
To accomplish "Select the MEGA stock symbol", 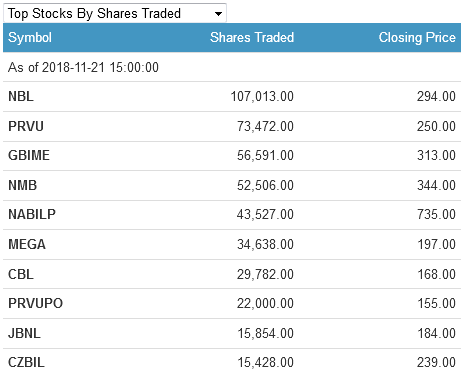I will click(27, 244).
